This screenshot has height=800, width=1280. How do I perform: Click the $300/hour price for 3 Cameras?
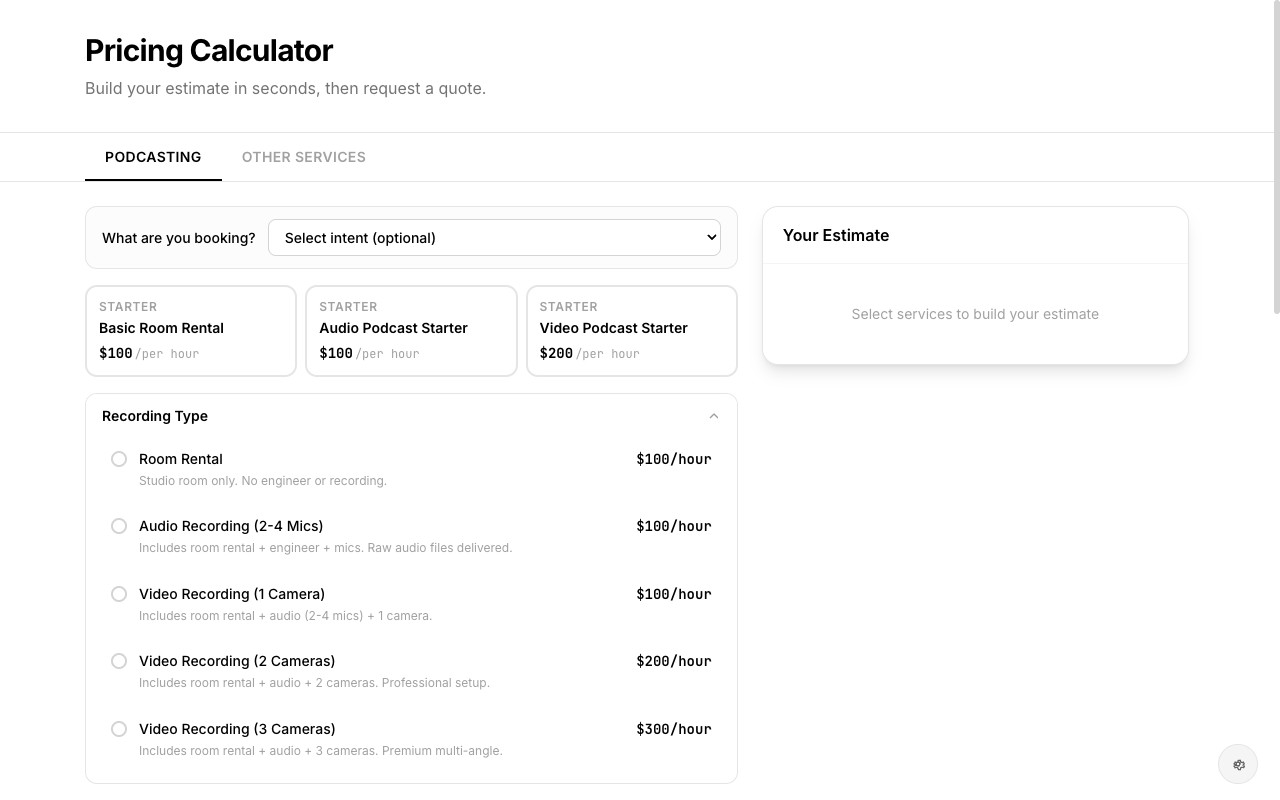point(674,729)
